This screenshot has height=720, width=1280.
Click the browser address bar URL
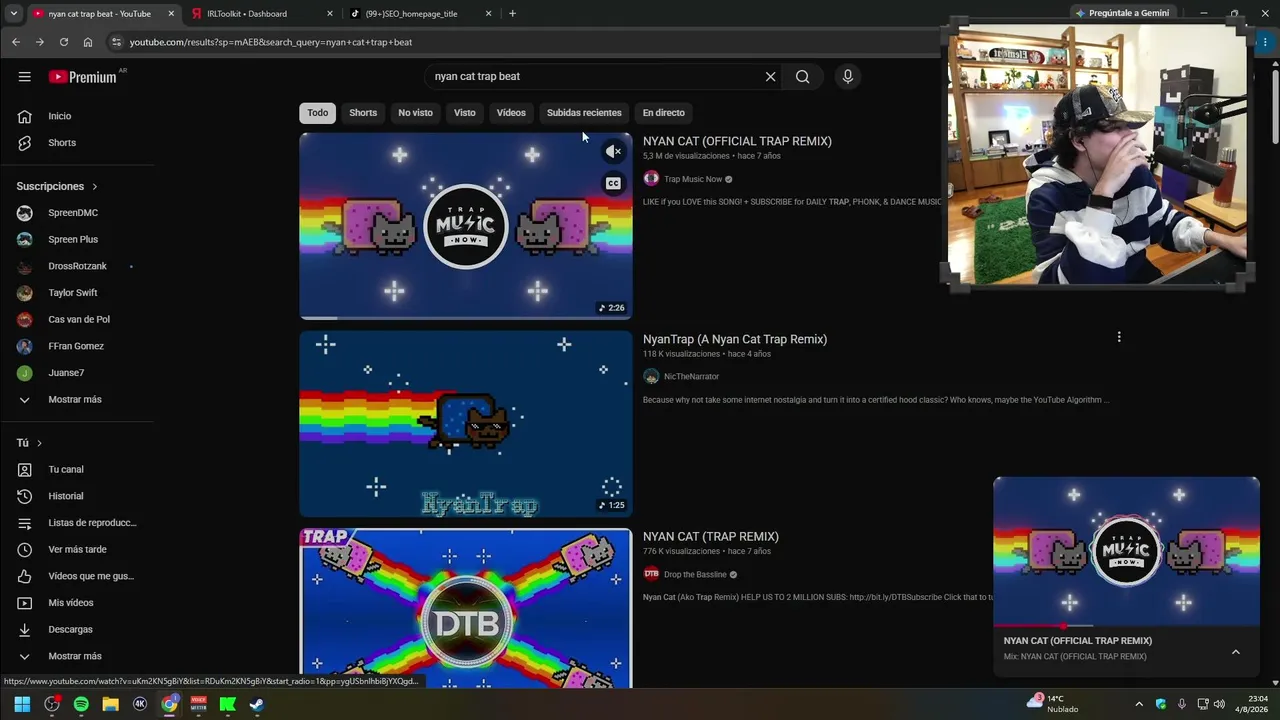point(271,42)
